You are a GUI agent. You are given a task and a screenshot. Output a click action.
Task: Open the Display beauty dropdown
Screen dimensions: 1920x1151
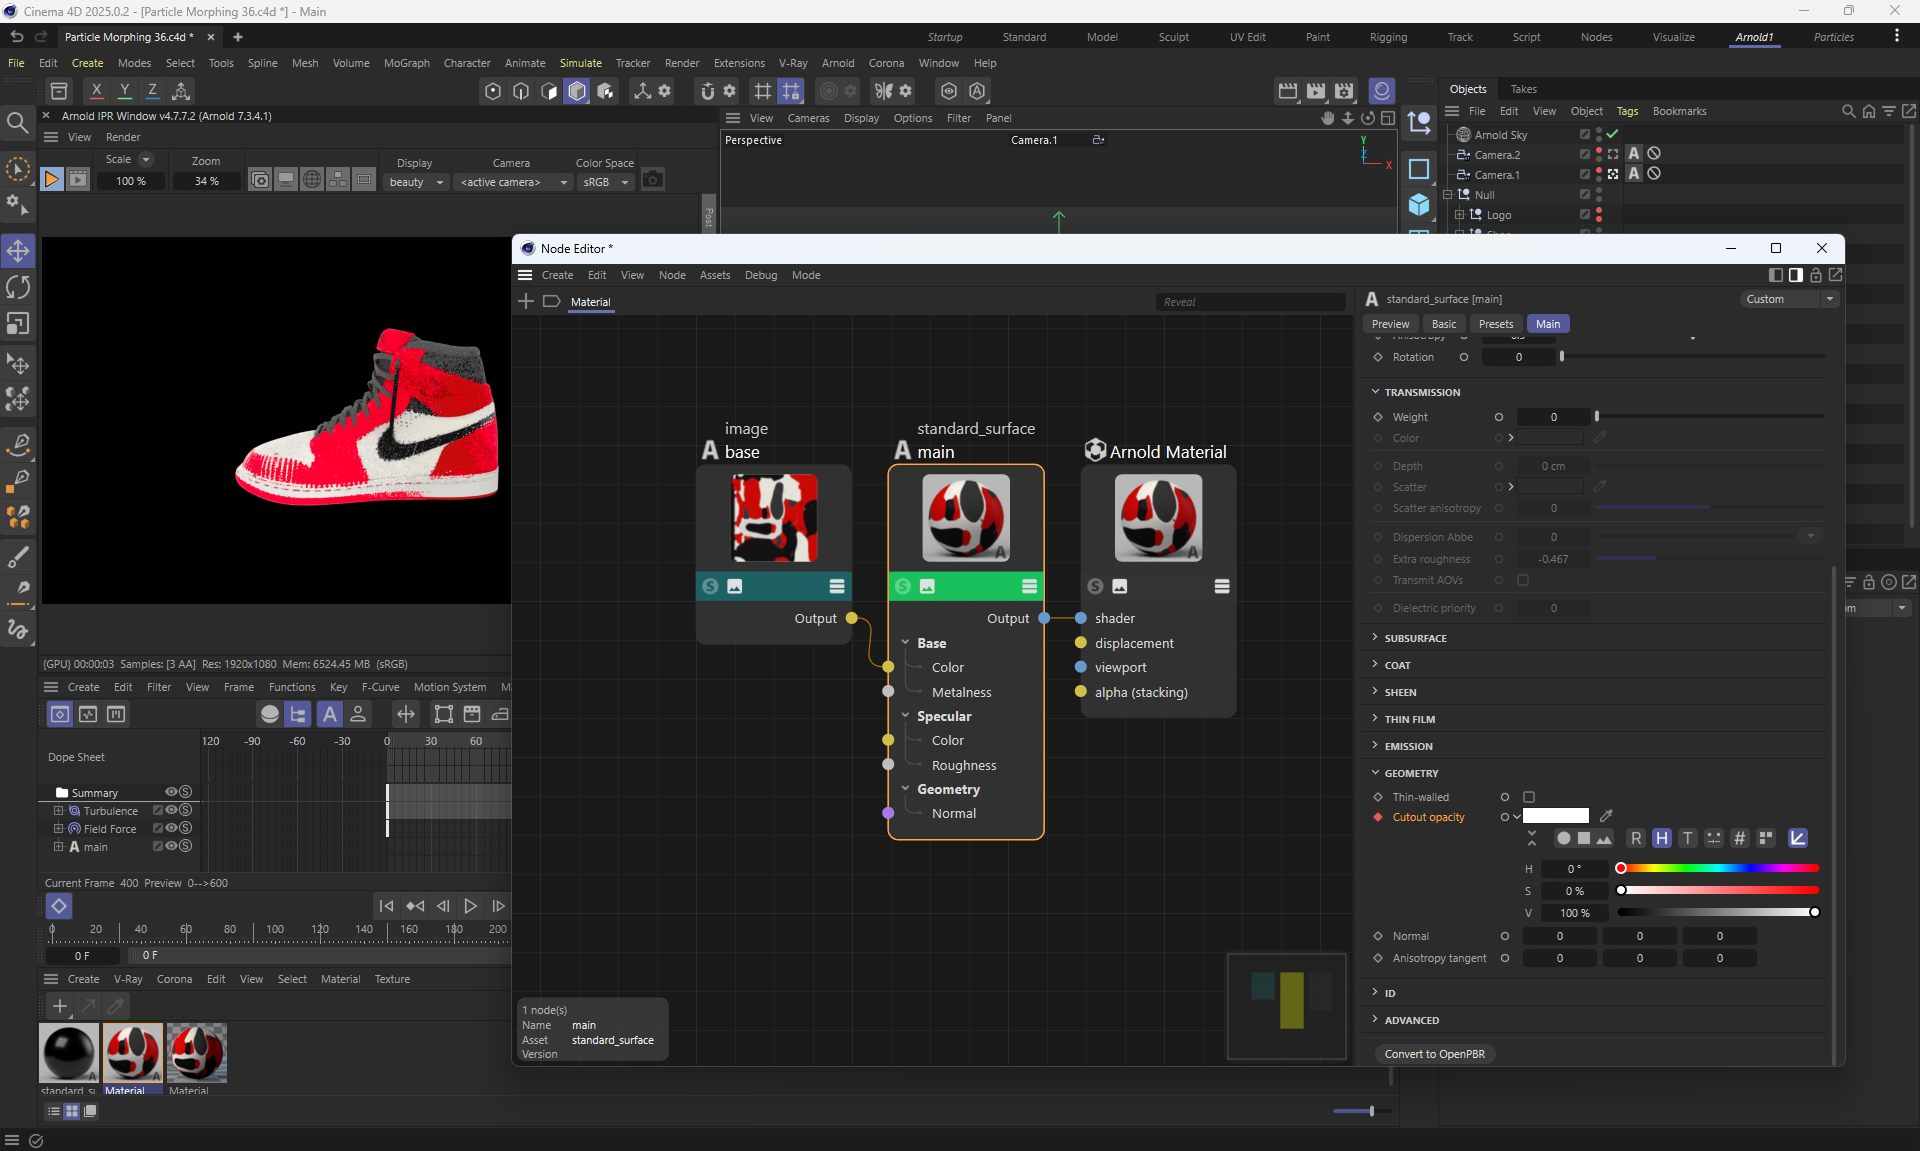(x=416, y=182)
